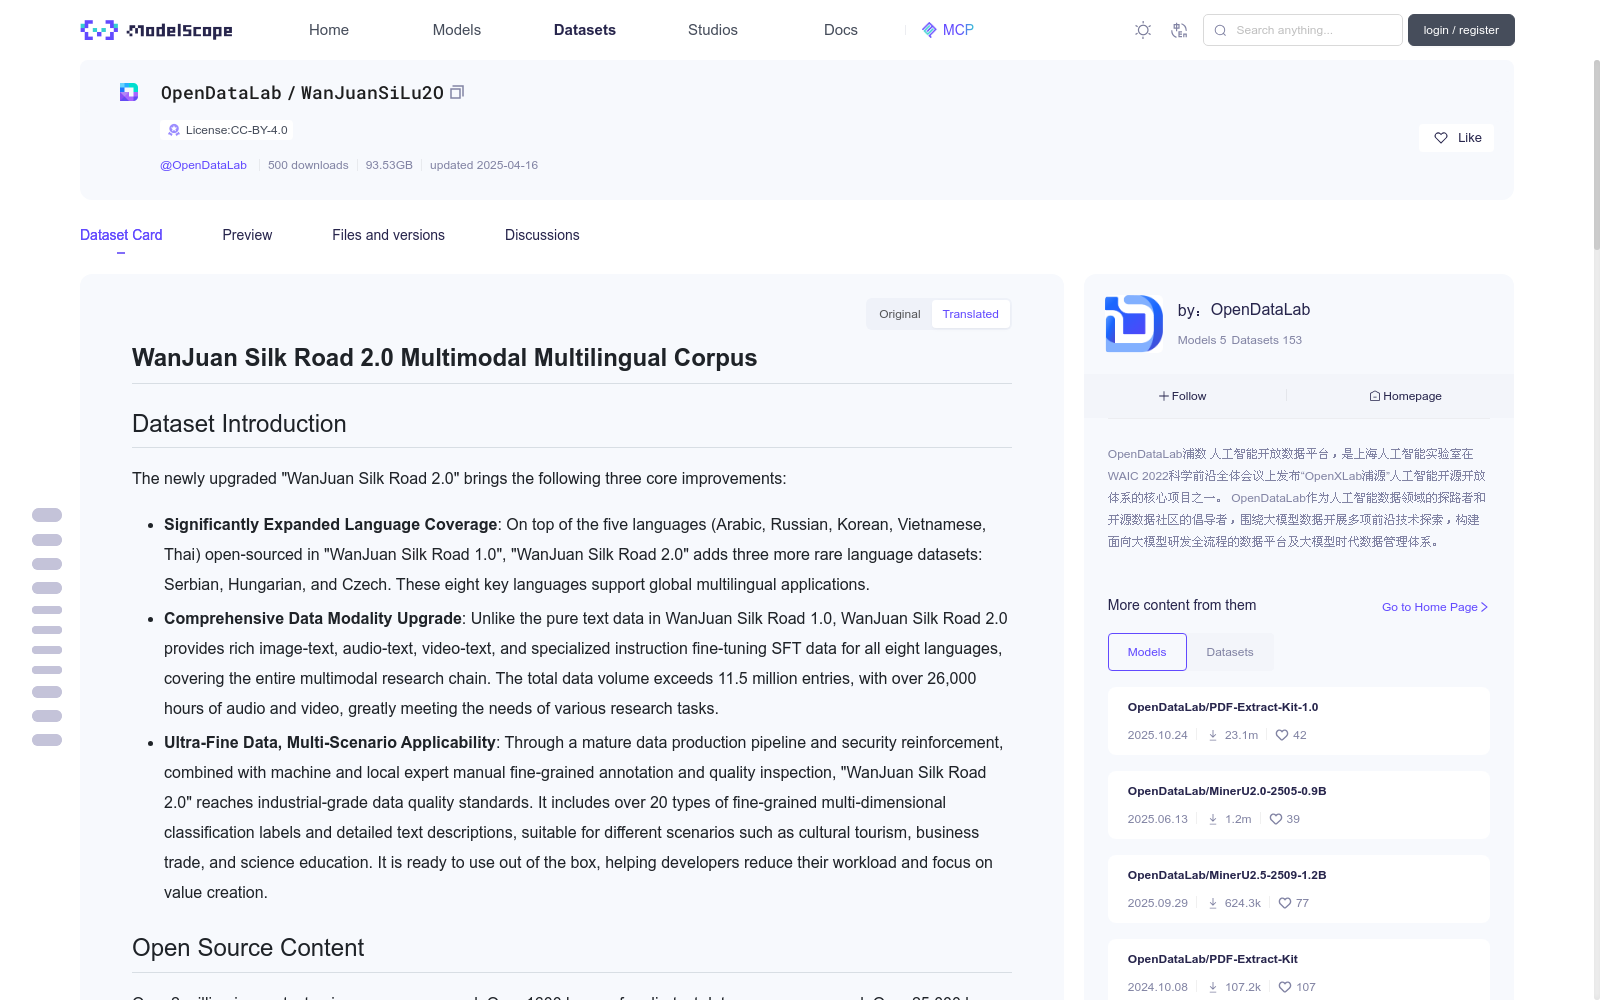Click the 'Dataset Introduction' heading
The width and height of the screenshot is (1600, 1000).
(x=239, y=424)
